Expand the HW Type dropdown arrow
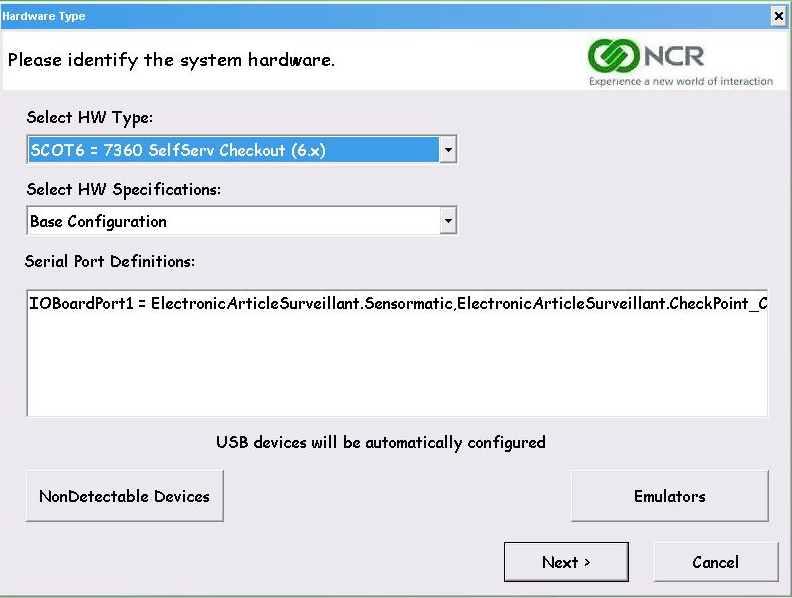The width and height of the screenshot is (792, 598). 448,150
